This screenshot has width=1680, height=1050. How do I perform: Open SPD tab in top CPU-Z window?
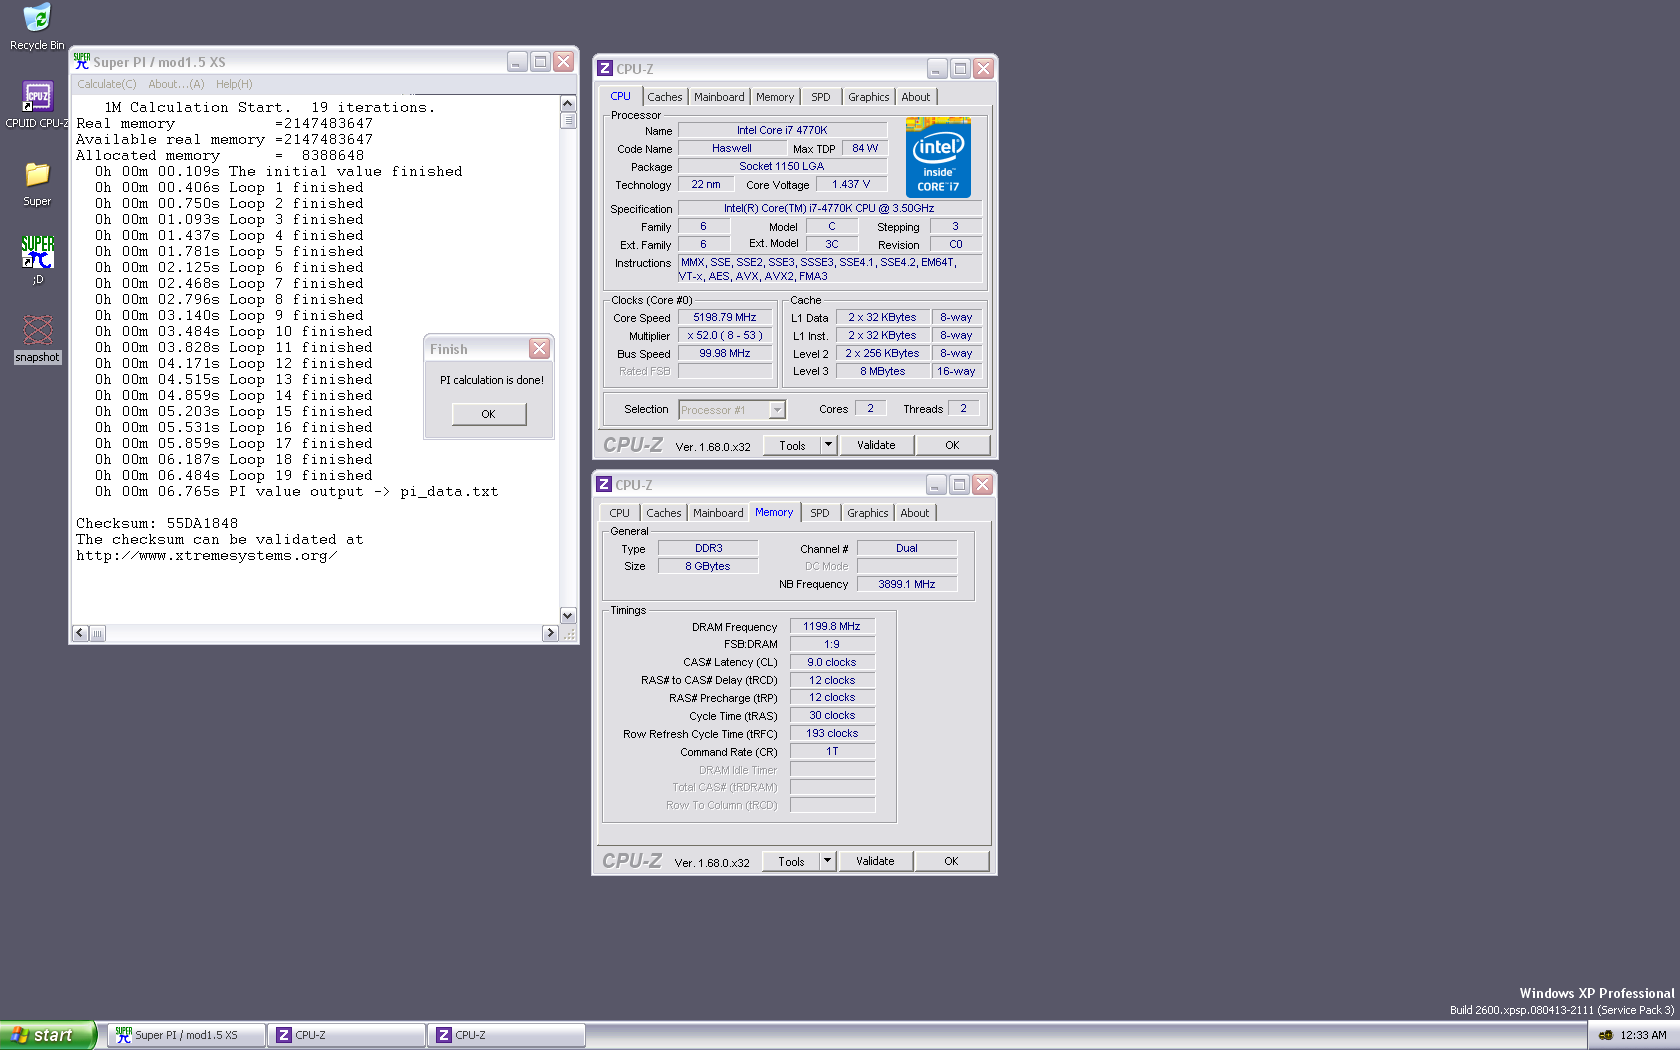tap(821, 97)
